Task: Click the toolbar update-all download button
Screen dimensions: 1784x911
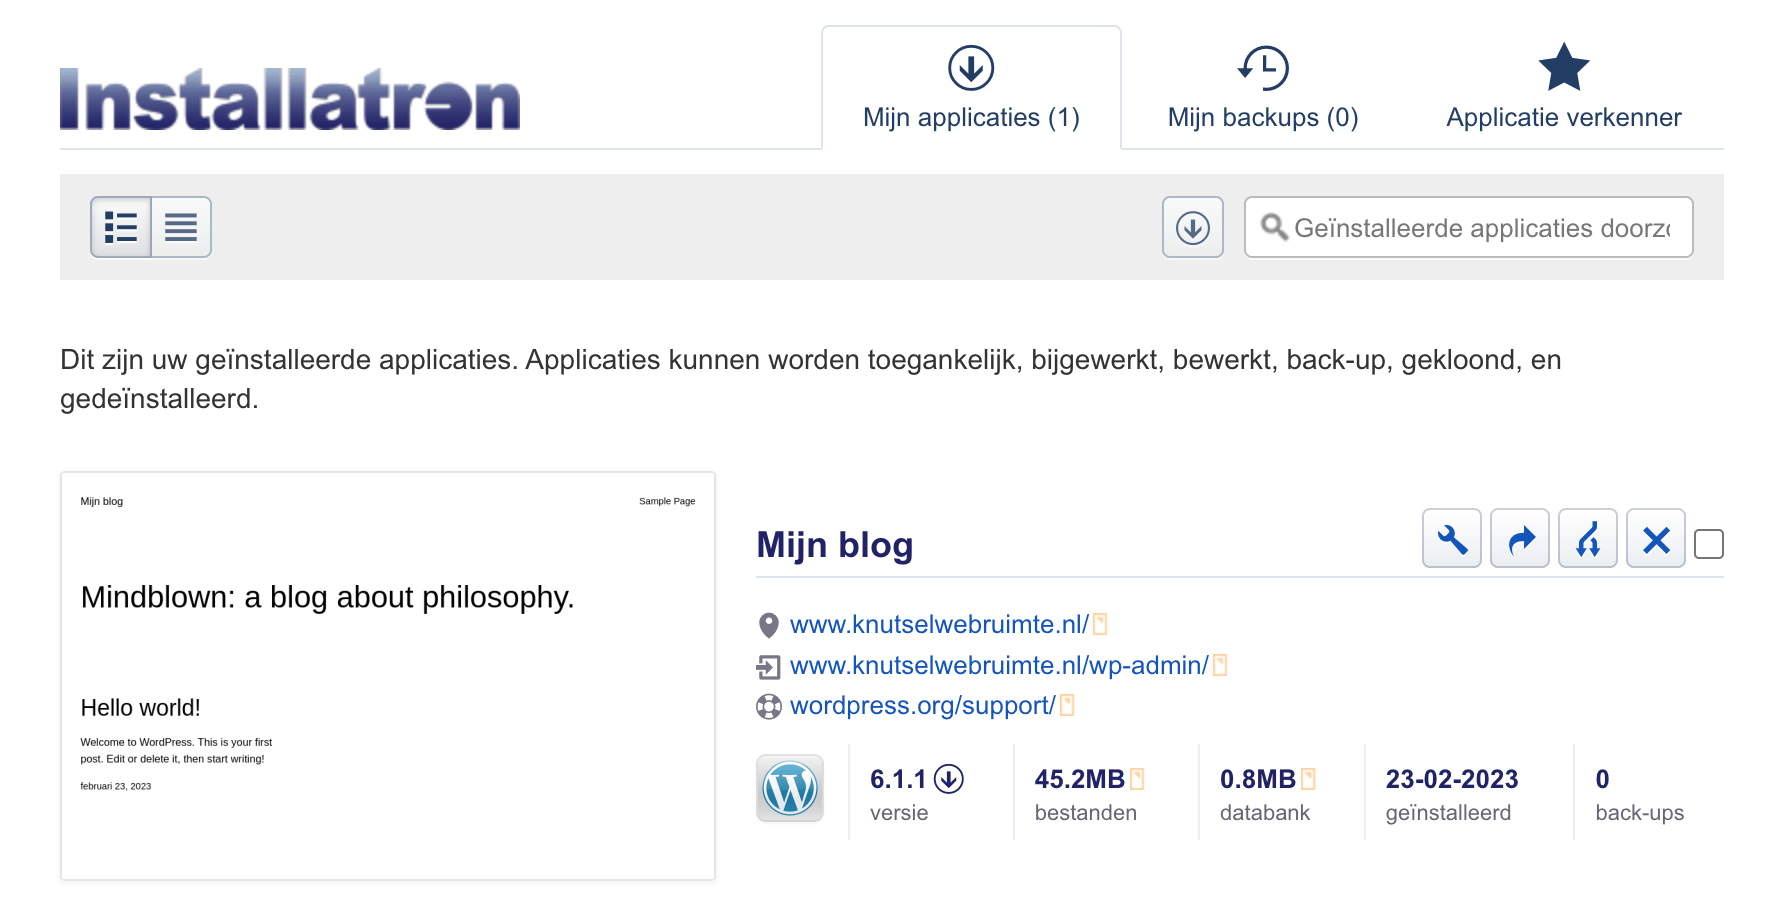Action: 1192,227
